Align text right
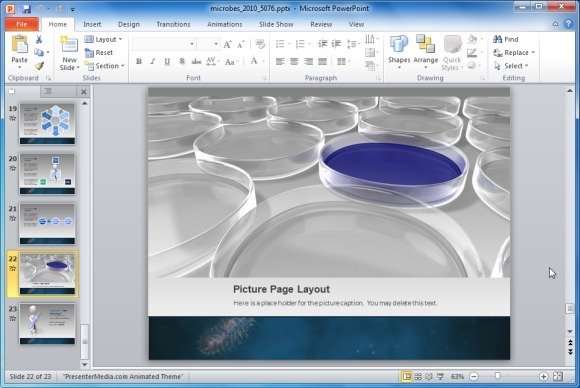The height and width of the screenshot is (388, 580). (x=308, y=61)
